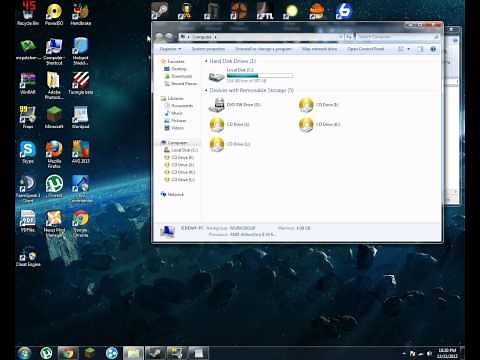This screenshot has height=360, width=480.
Task: Click System properties in the toolbar
Action: 209,49
